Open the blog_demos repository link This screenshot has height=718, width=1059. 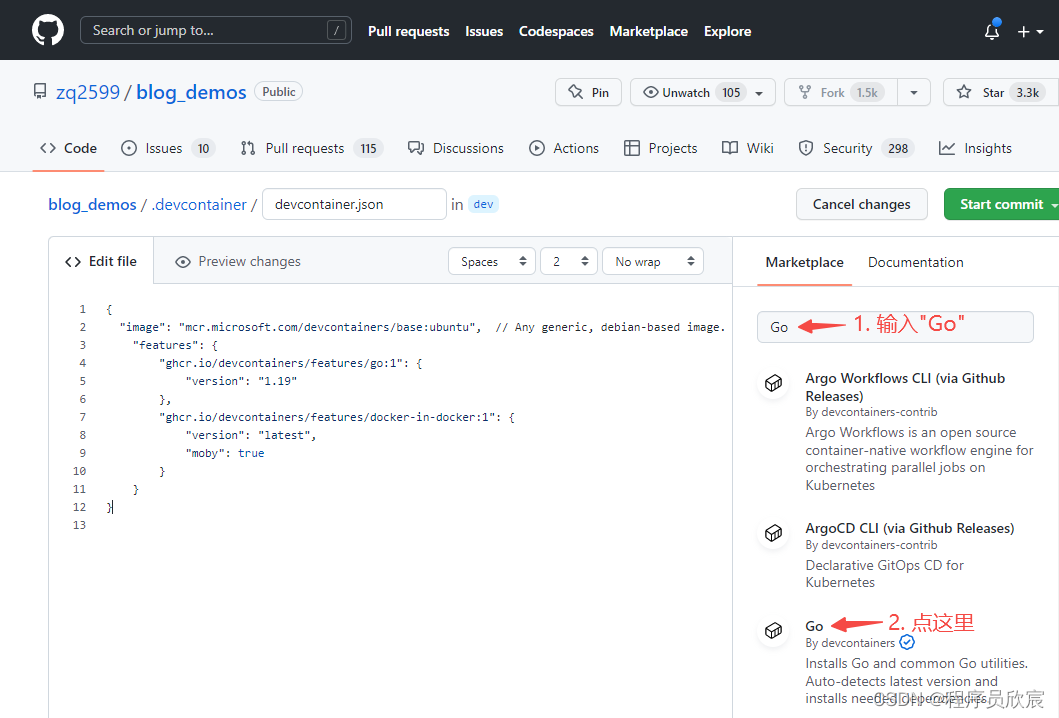pos(191,92)
